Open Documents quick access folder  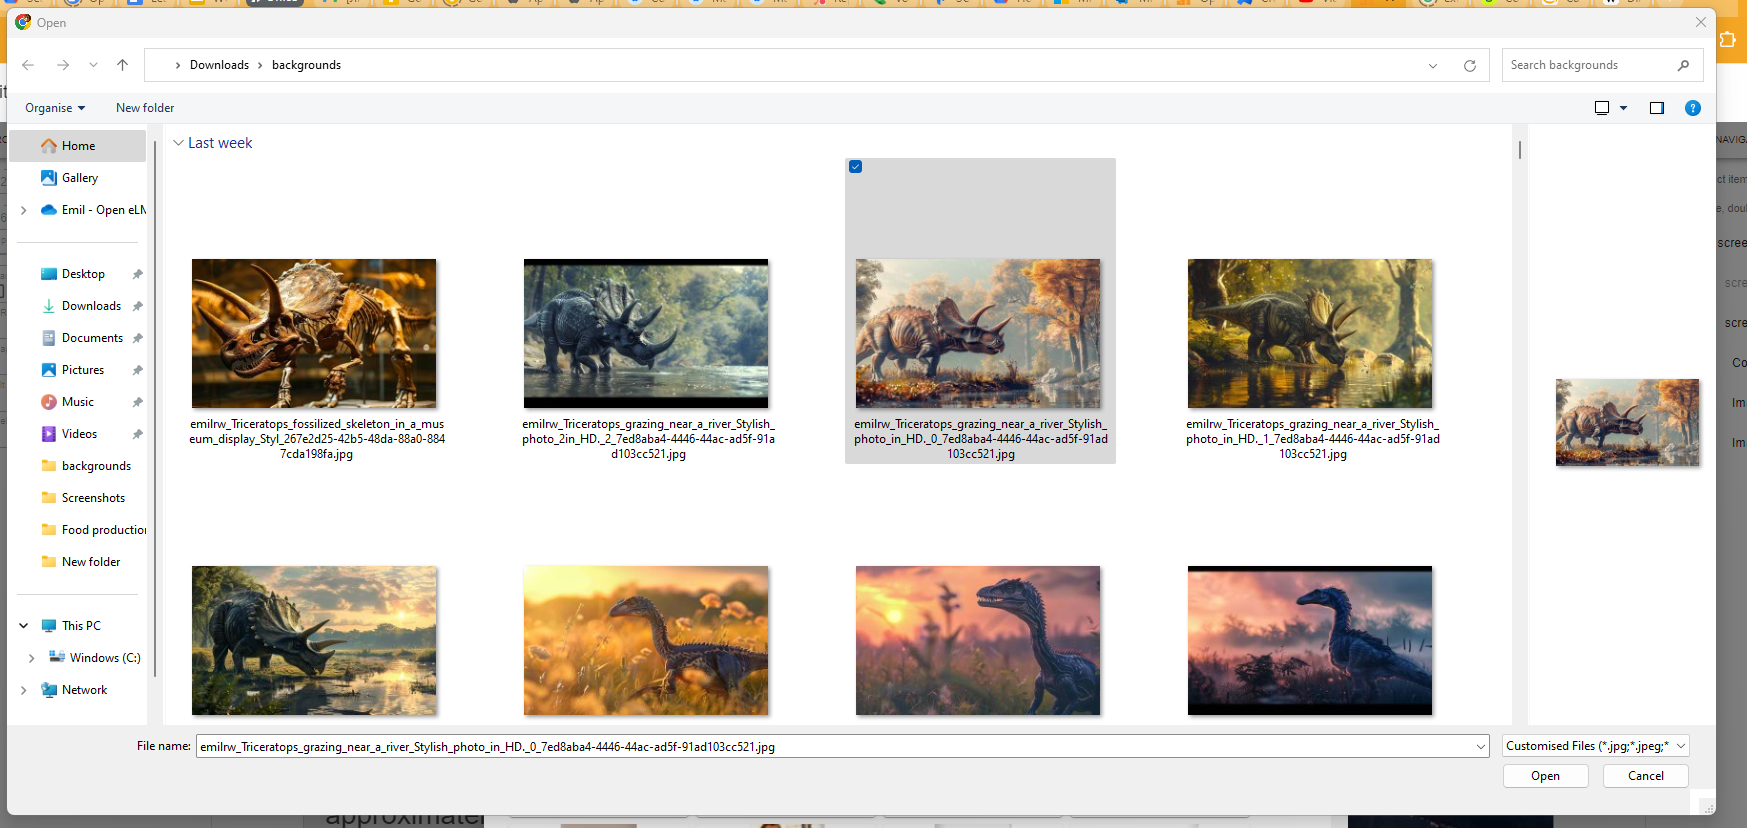click(92, 338)
